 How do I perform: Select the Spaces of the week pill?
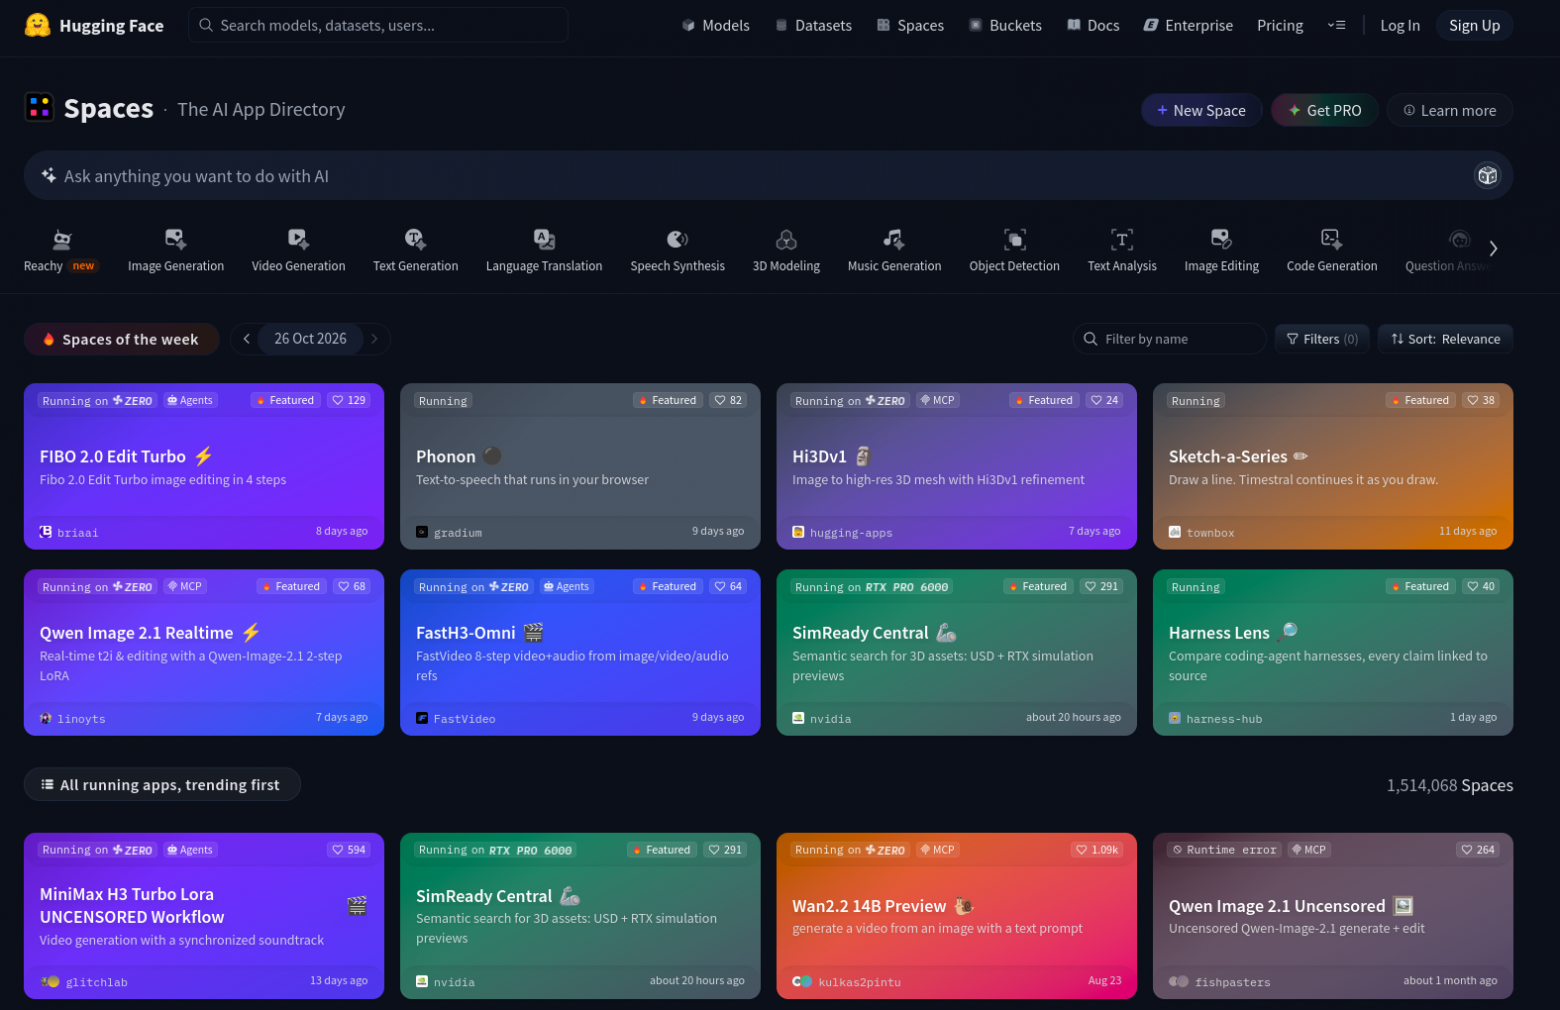point(121,339)
